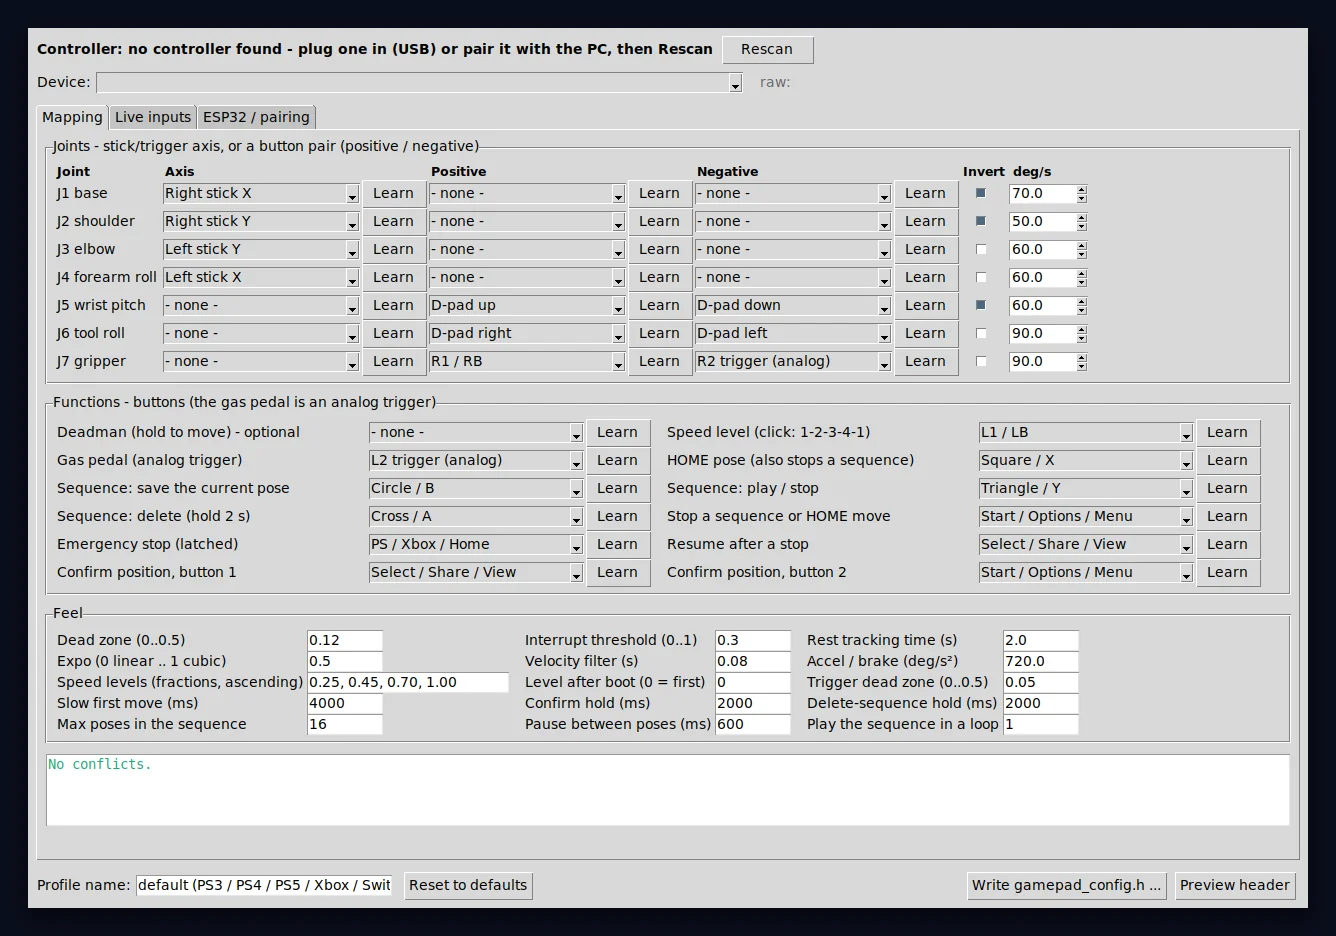The width and height of the screenshot is (1336, 936).
Task: Decrease J4 forearm roll deg/s value
Action: coord(1082,282)
